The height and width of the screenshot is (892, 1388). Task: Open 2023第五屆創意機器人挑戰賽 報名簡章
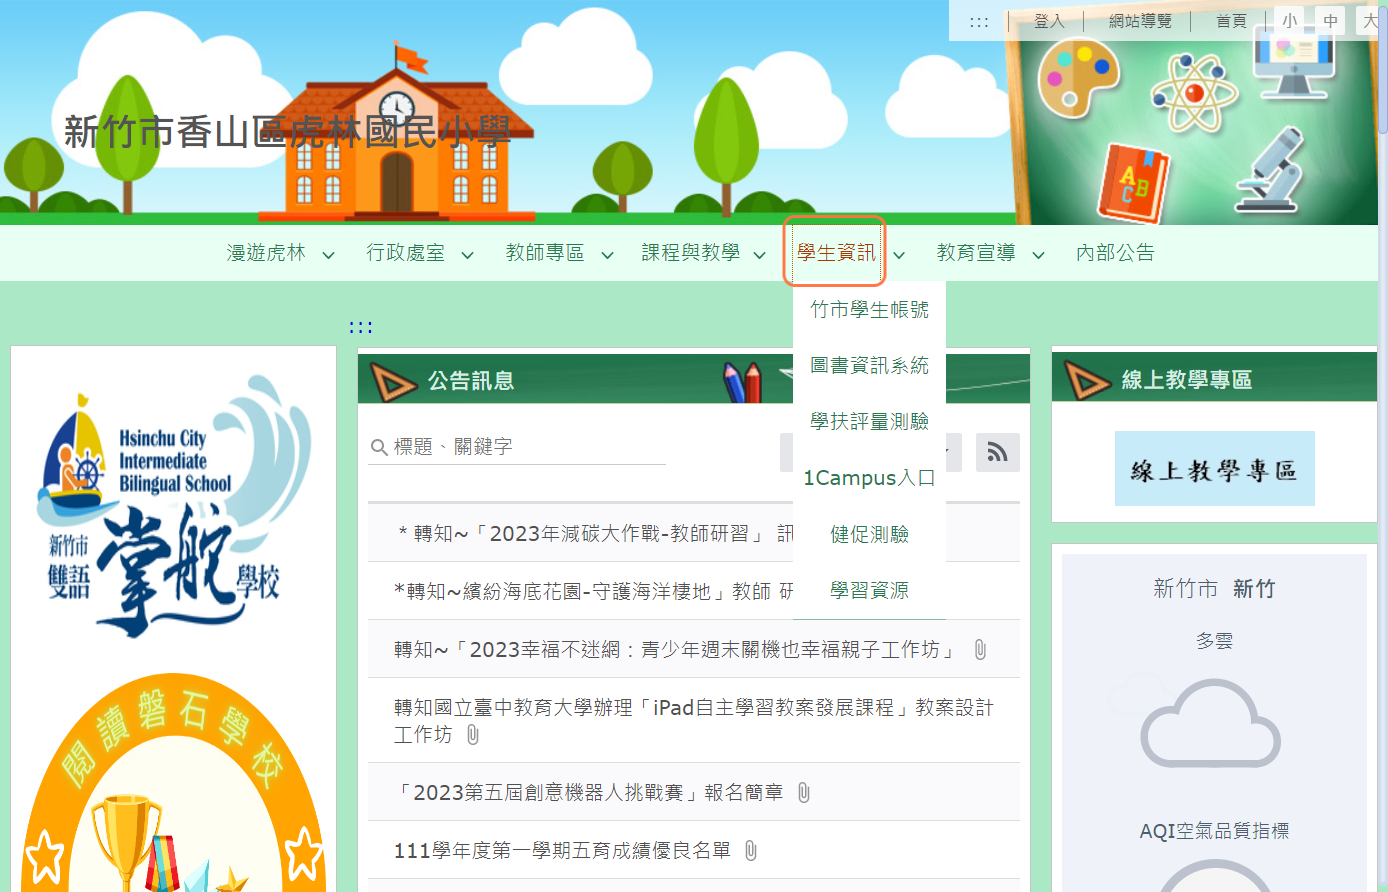click(588, 793)
